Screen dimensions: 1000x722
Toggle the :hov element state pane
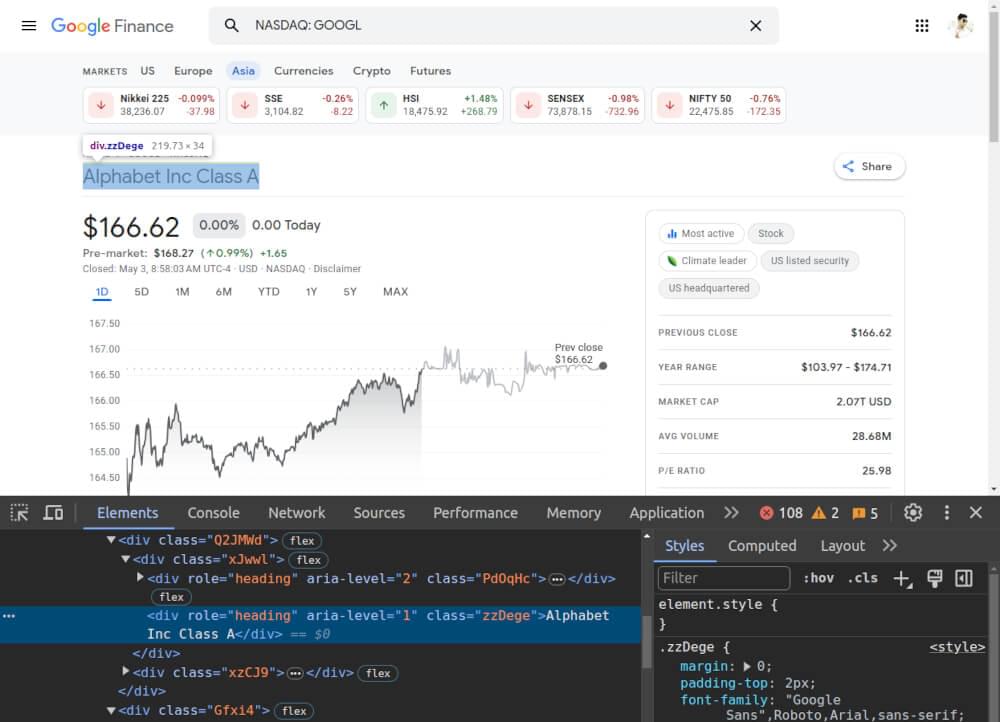tap(820, 578)
